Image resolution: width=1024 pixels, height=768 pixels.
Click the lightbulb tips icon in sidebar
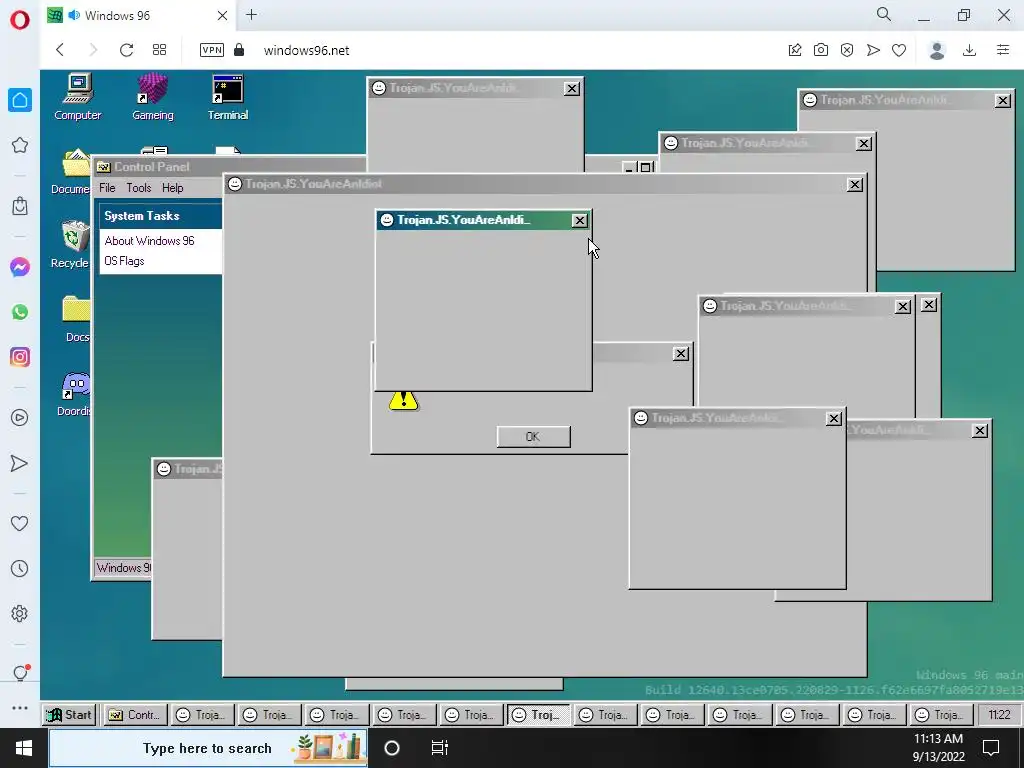(x=20, y=673)
